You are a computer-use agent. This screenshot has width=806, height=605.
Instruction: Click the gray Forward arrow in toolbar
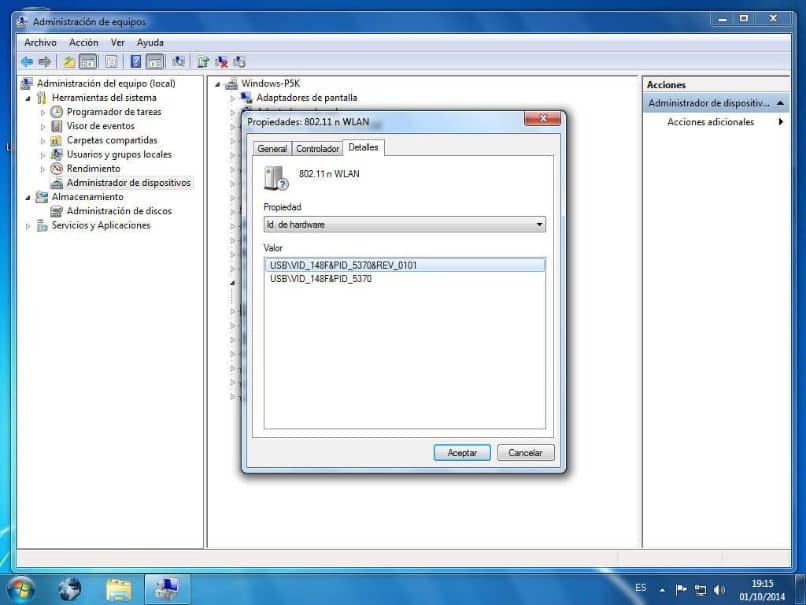pyautogui.click(x=45, y=62)
